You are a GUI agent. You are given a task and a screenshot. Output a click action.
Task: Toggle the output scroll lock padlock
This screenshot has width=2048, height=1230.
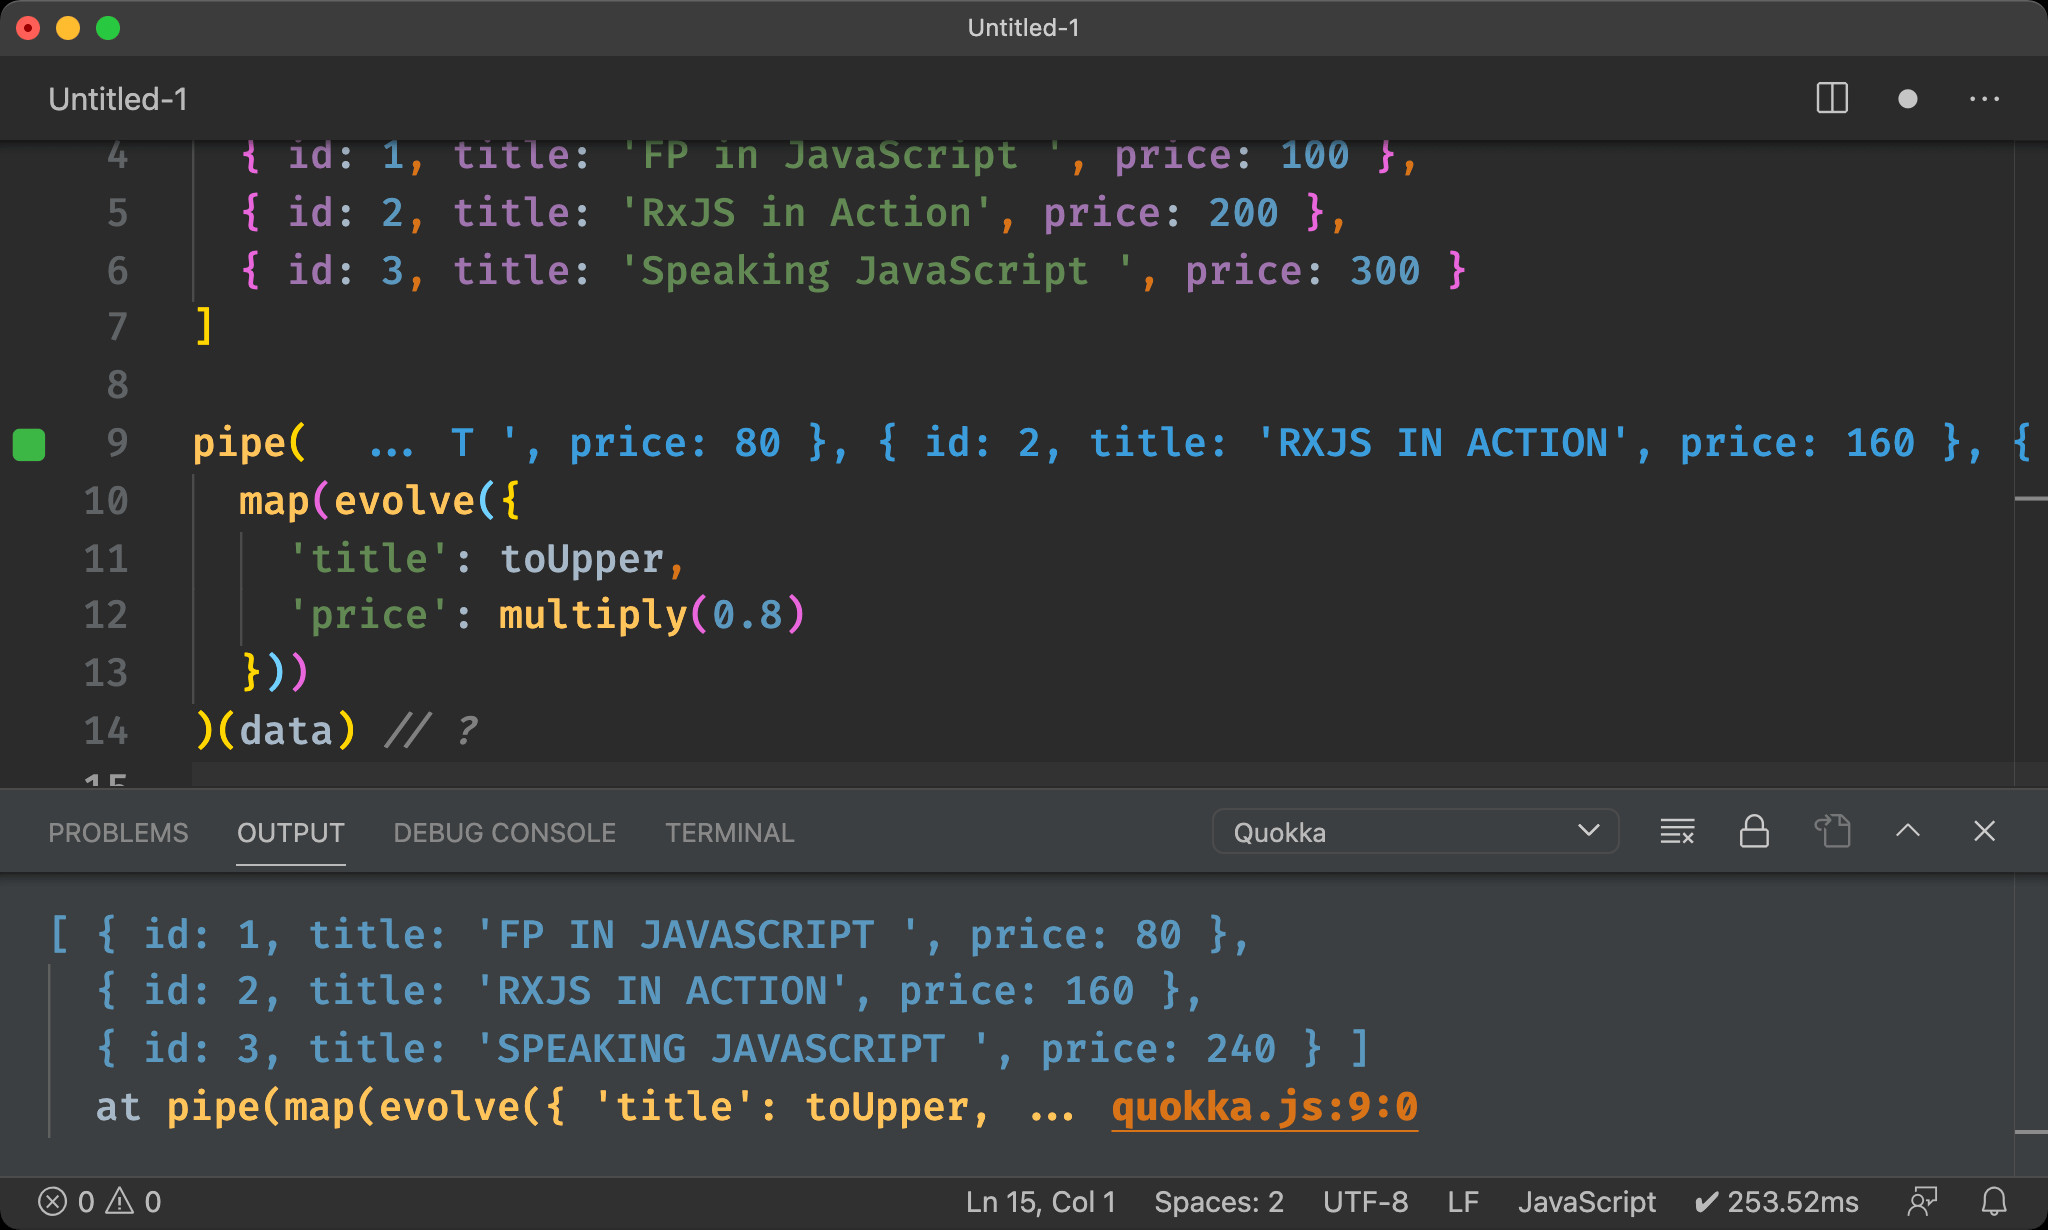(x=1754, y=831)
